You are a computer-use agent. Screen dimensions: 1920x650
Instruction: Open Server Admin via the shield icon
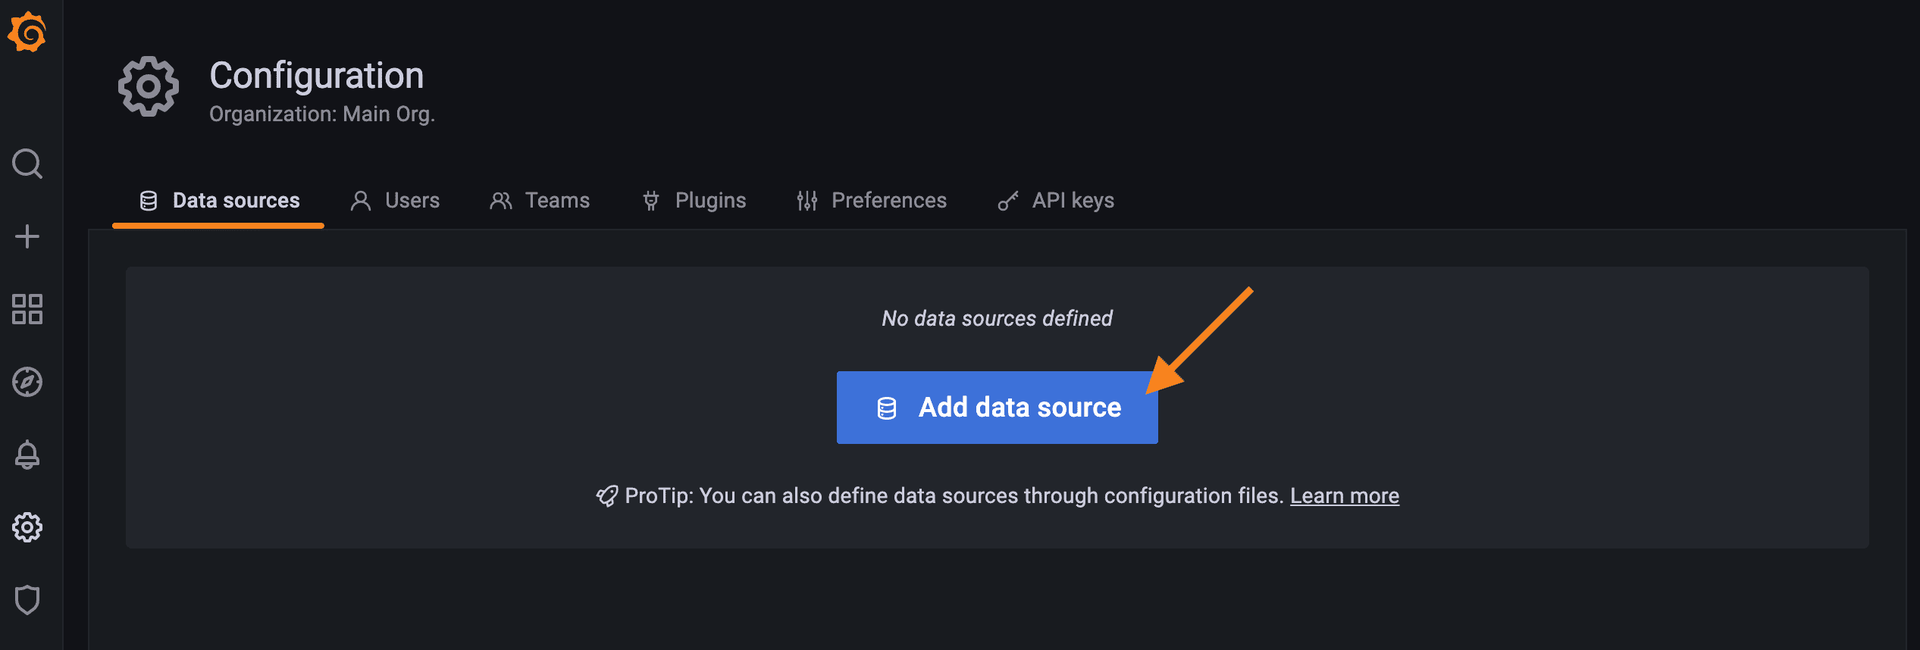pyautogui.click(x=27, y=600)
